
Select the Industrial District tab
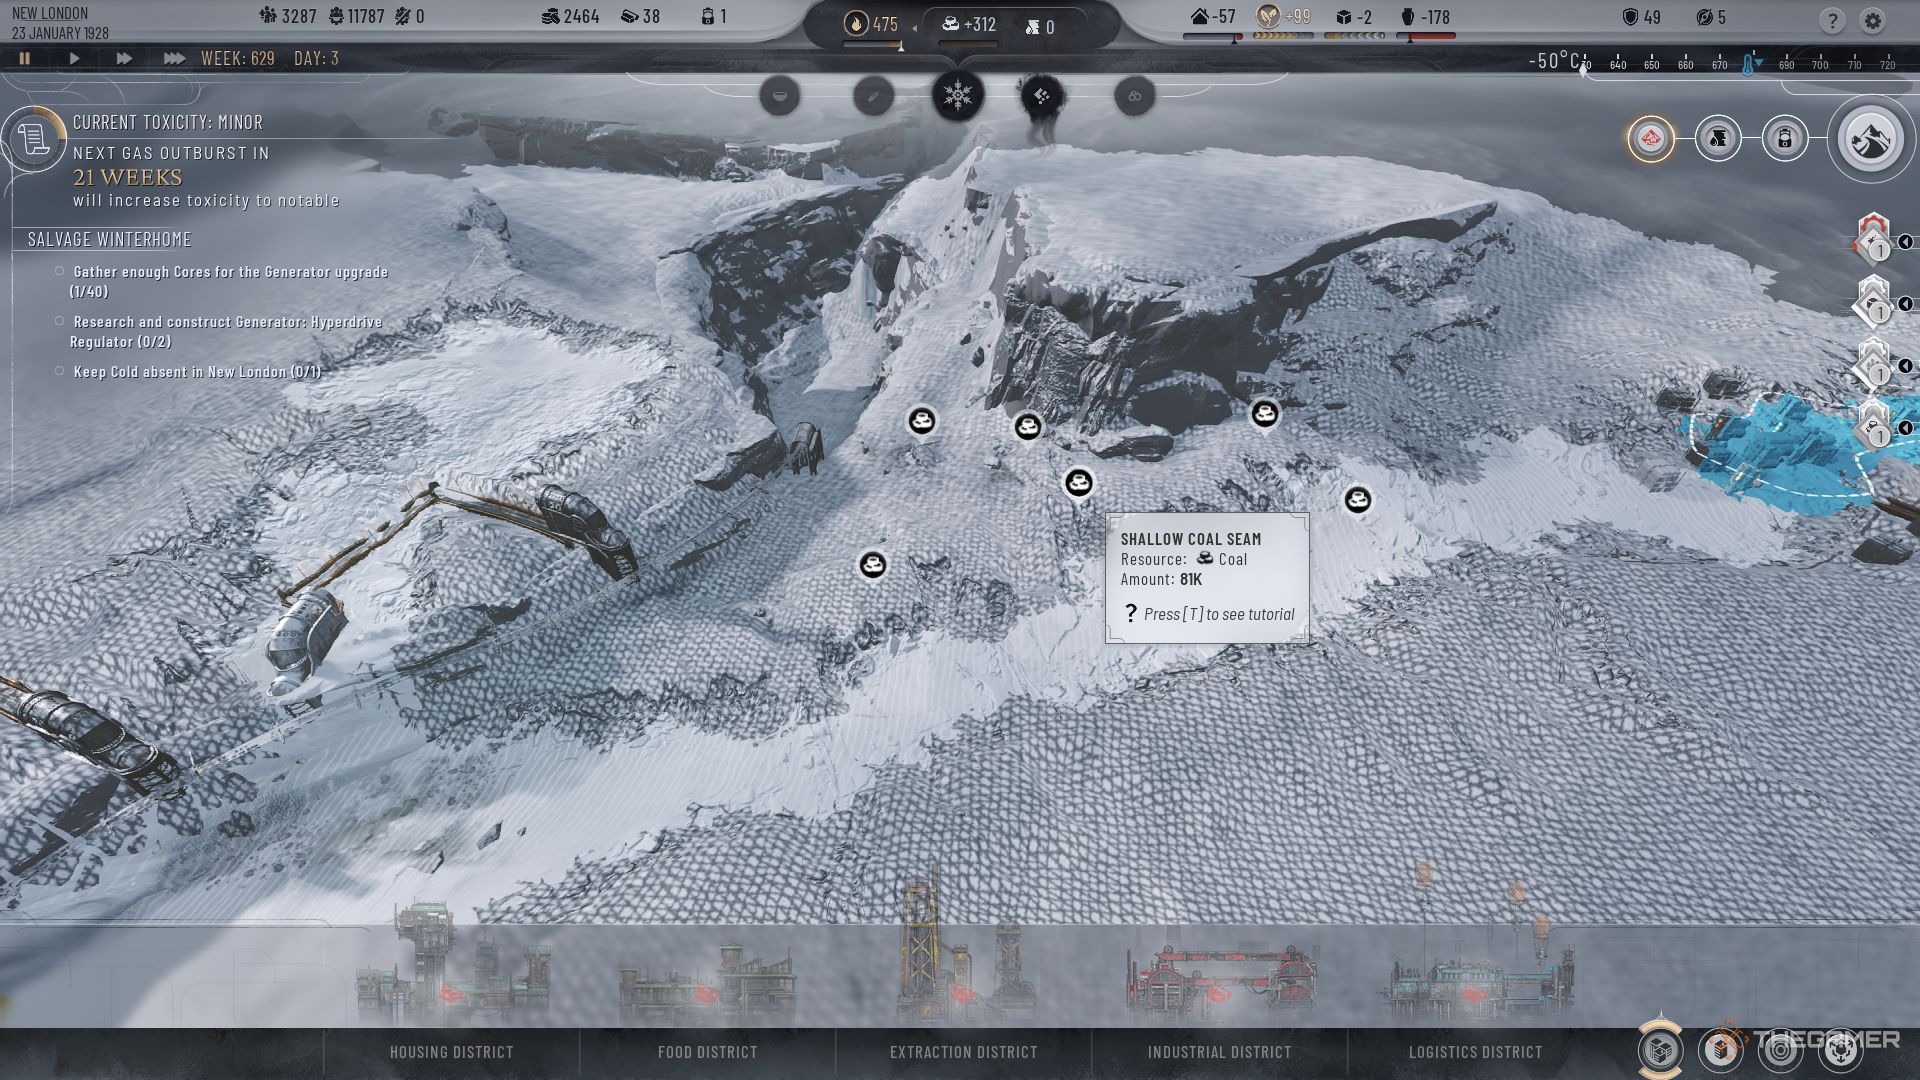click(x=1220, y=1052)
